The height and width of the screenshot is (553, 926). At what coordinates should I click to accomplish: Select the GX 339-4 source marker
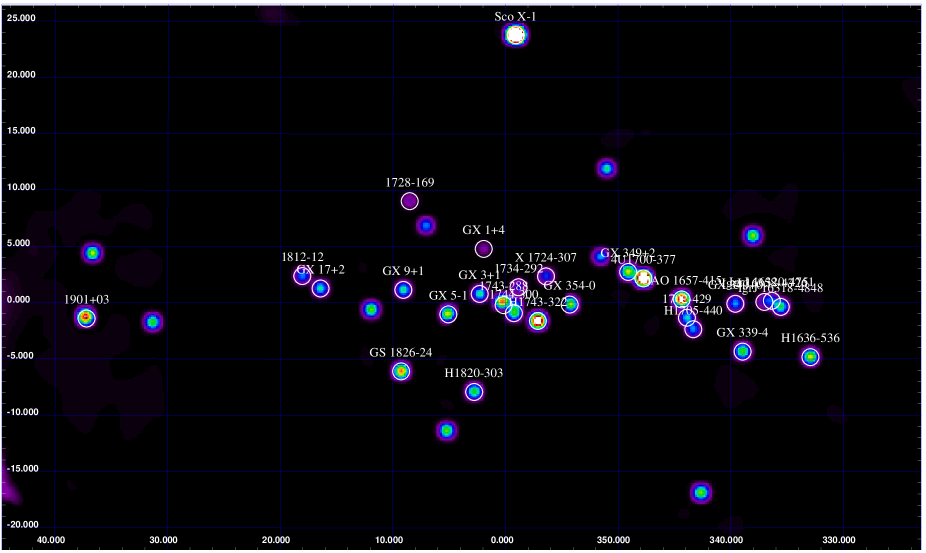742,351
